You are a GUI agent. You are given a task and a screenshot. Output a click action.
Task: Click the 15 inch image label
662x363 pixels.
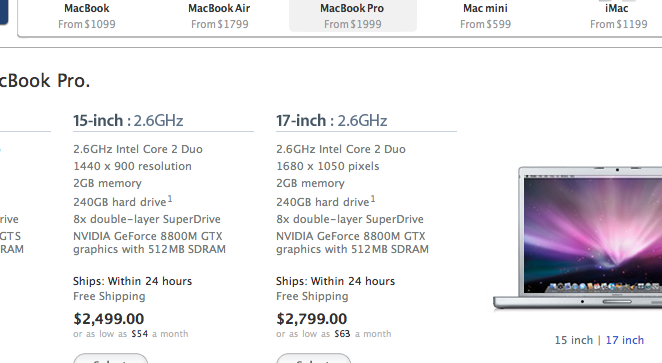click(x=574, y=340)
